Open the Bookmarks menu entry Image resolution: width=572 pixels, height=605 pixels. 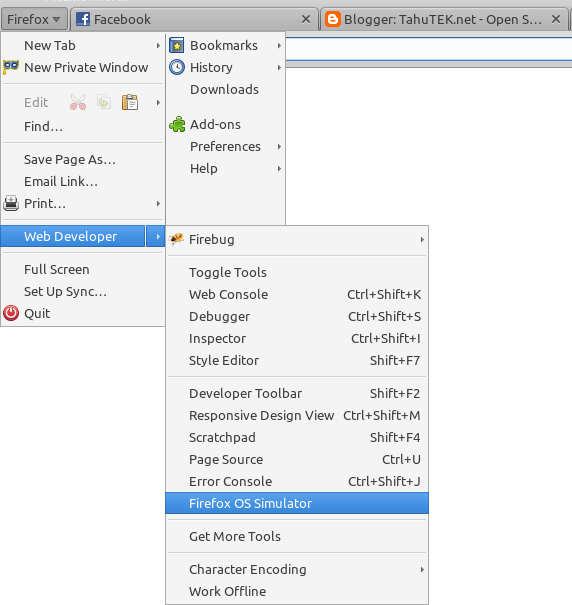click(226, 46)
